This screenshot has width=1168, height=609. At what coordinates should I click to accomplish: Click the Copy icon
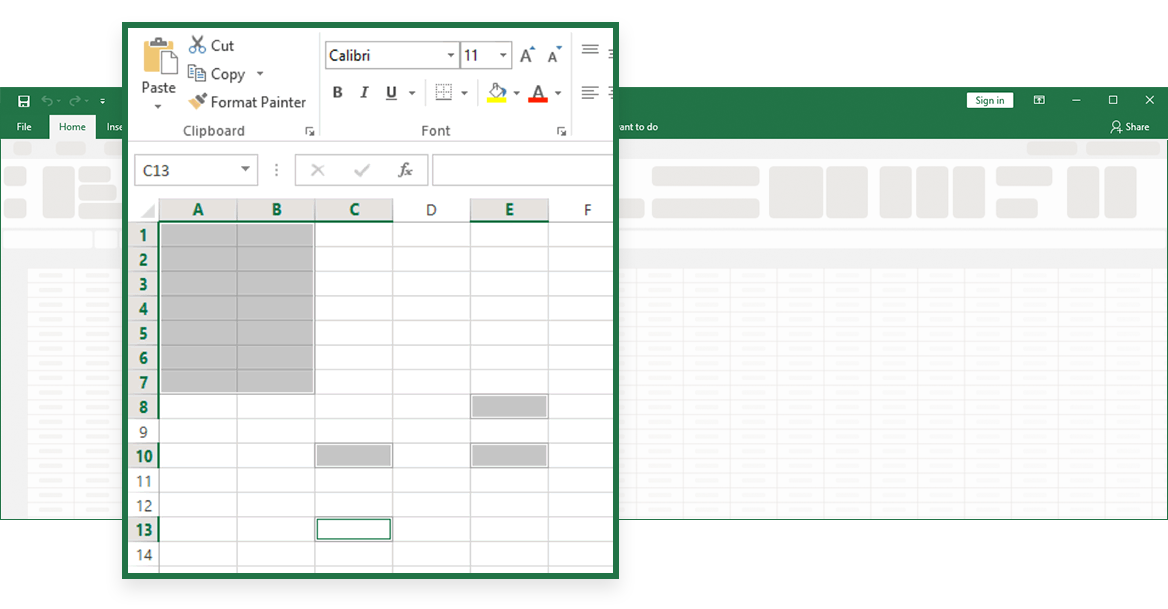point(197,74)
